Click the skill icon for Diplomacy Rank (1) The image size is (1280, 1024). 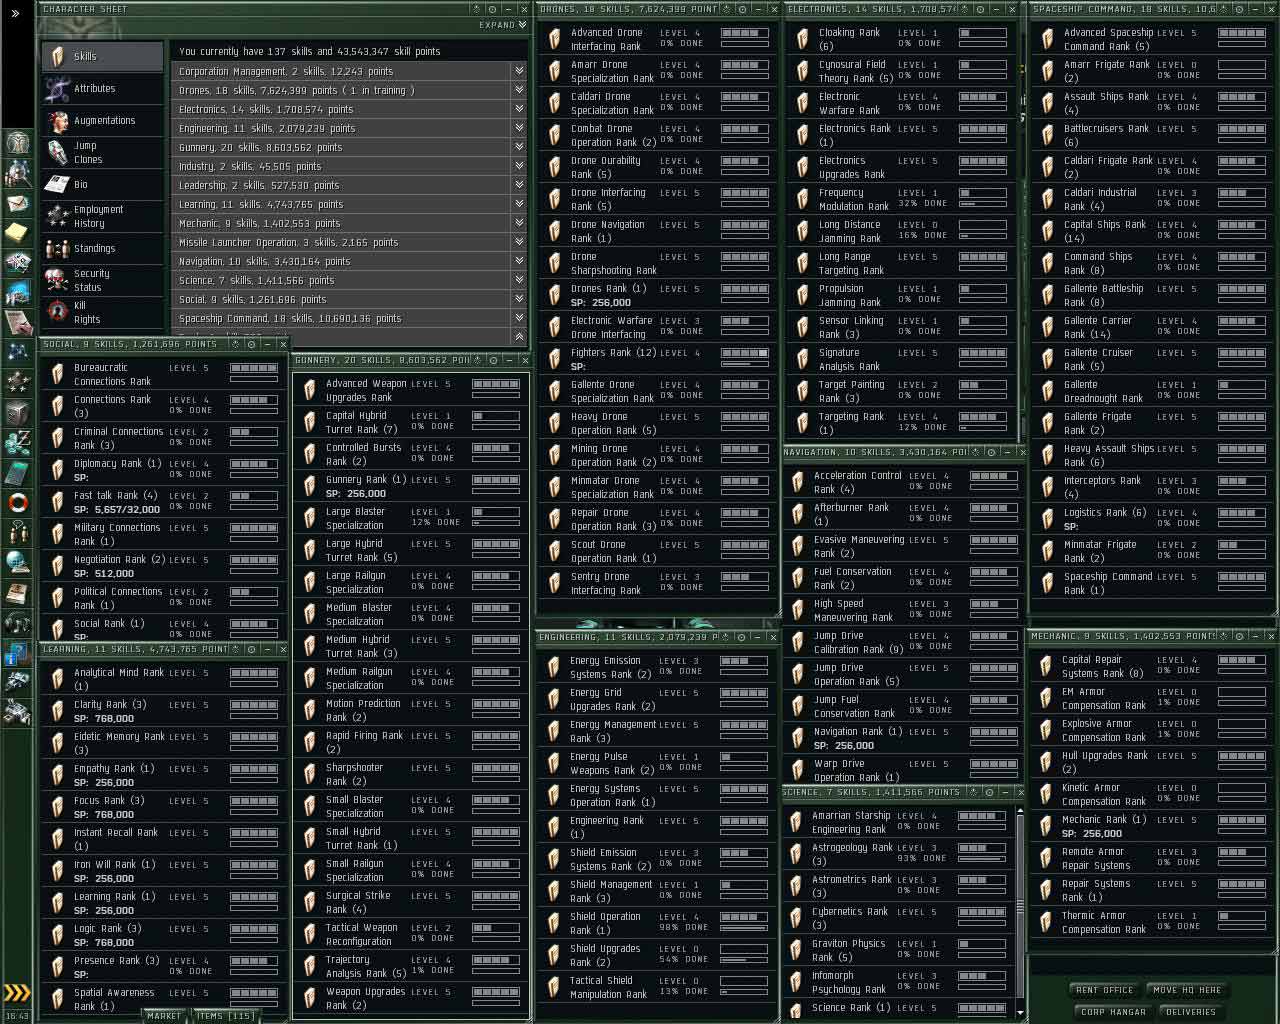click(x=58, y=470)
